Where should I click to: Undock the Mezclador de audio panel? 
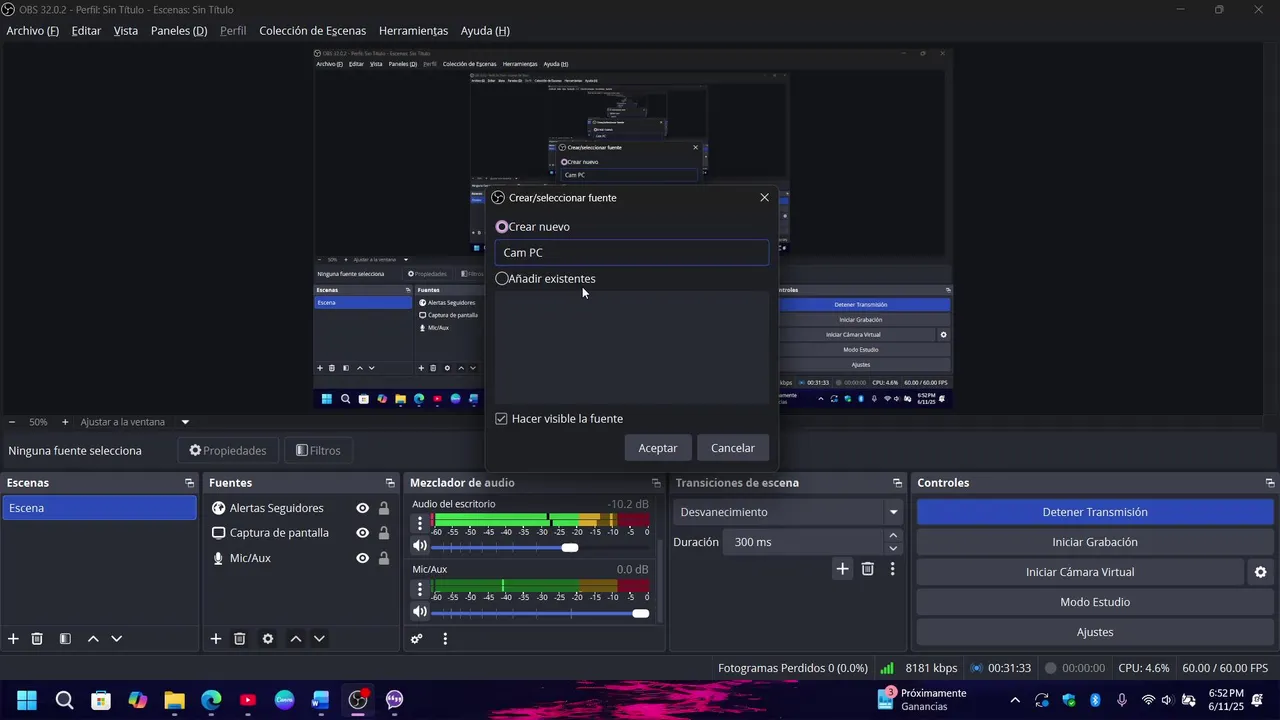[x=656, y=483]
